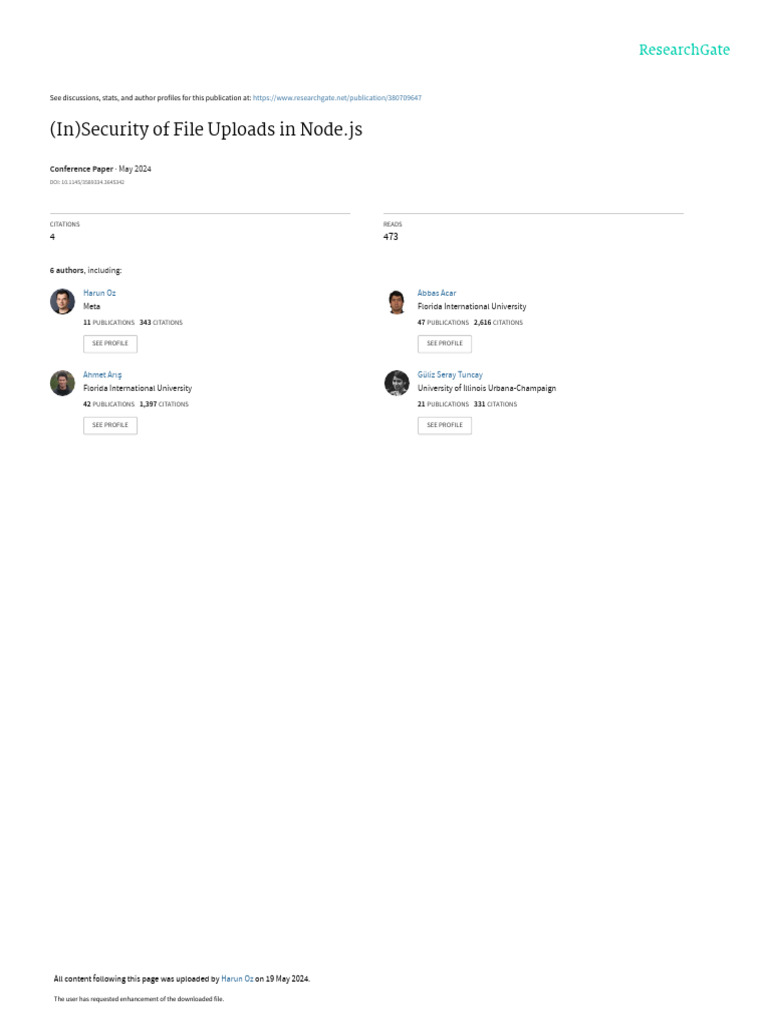Open Güliz Seray Tuncay author name link
The width and height of the screenshot is (768, 1024).
tap(450, 375)
